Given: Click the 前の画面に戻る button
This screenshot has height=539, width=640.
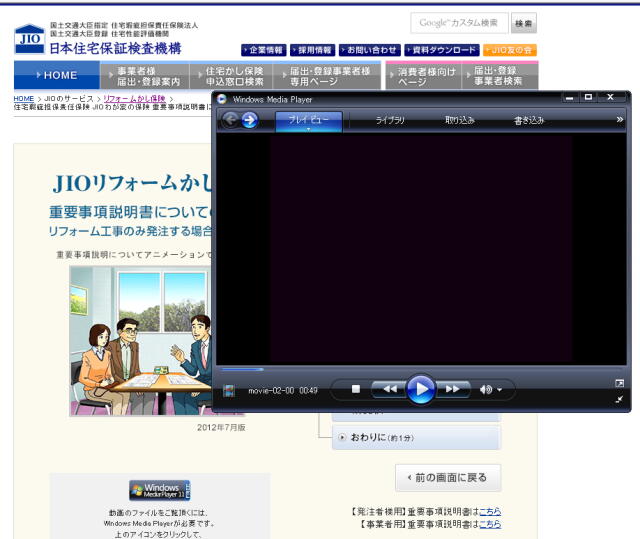Looking at the screenshot, I should [447, 477].
